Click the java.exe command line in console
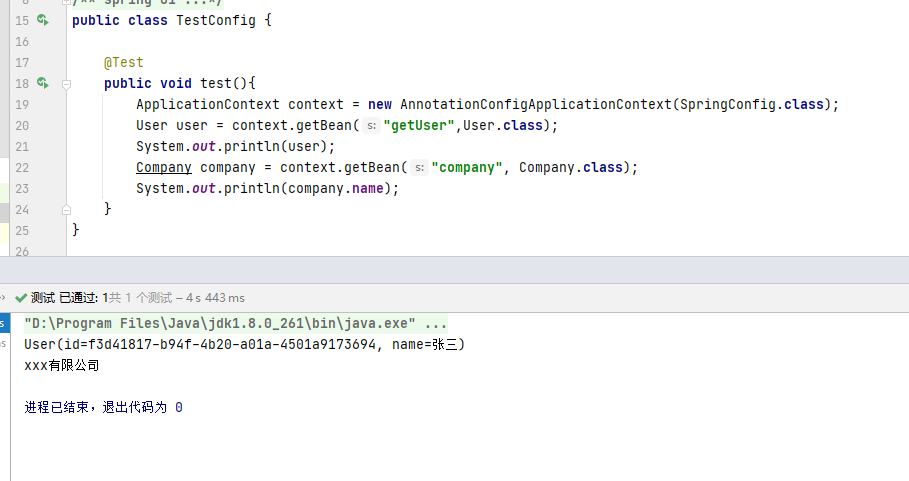The image size is (909, 481). (x=220, y=324)
